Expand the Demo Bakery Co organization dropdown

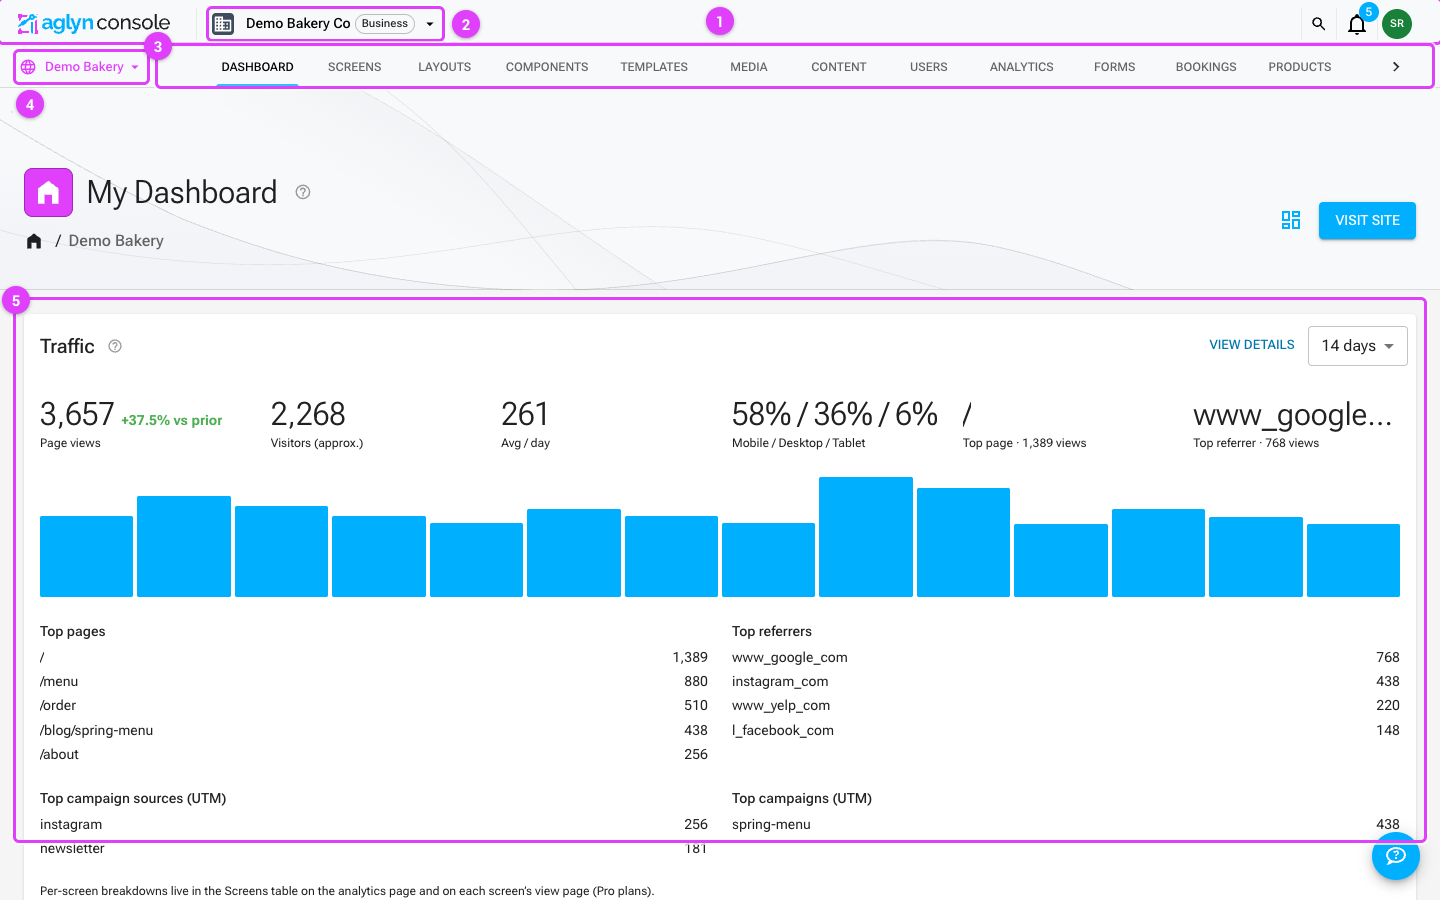430,24
